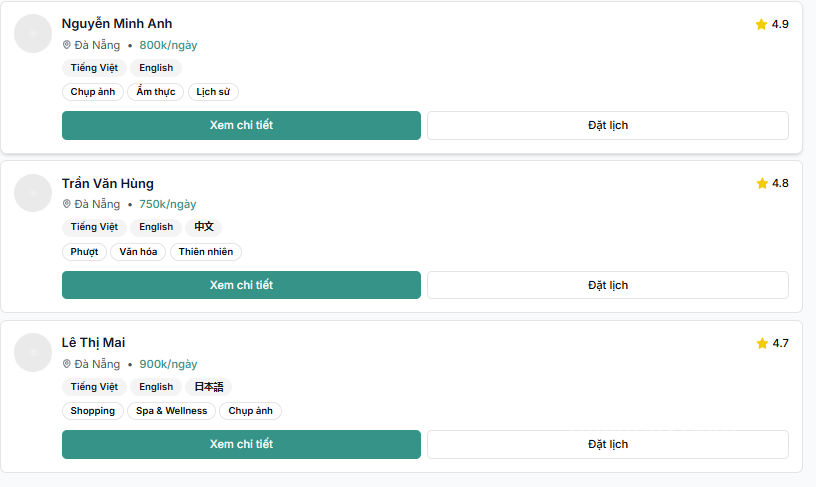Select the Lịch sử tag
The width and height of the screenshot is (816, 487).
213,92
